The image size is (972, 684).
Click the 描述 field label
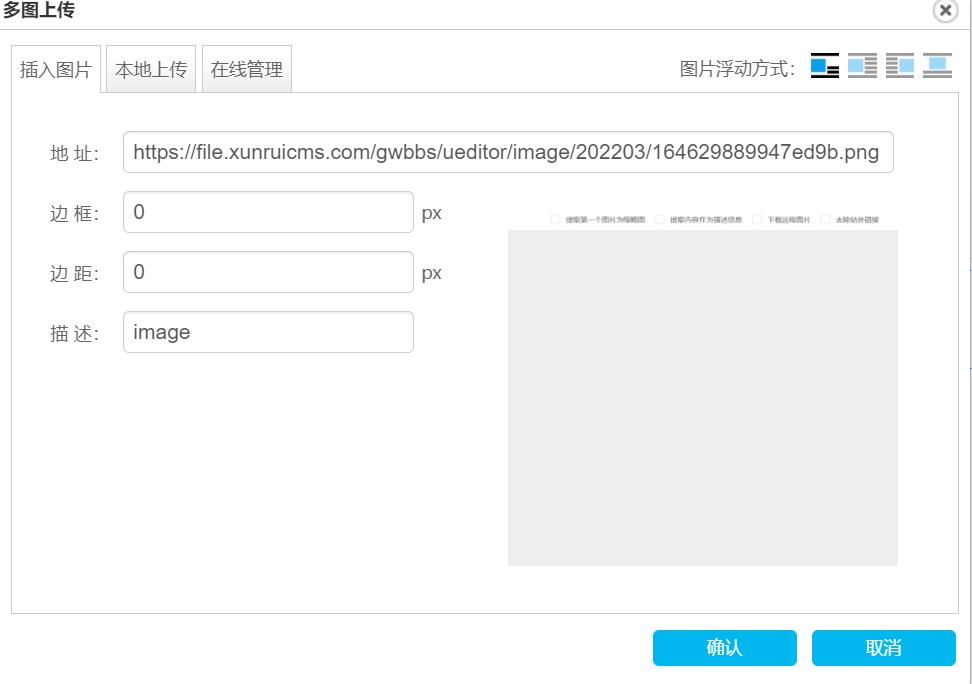pos(74,334)
